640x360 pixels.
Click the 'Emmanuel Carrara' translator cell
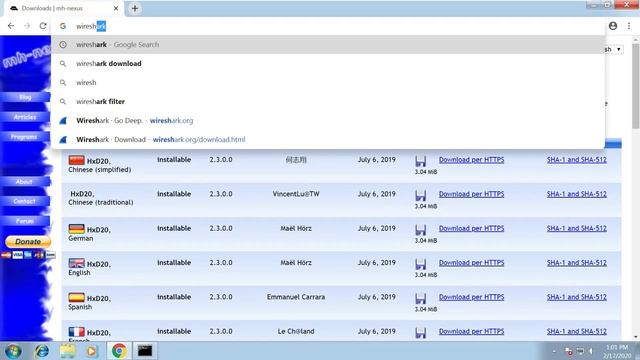296,297
